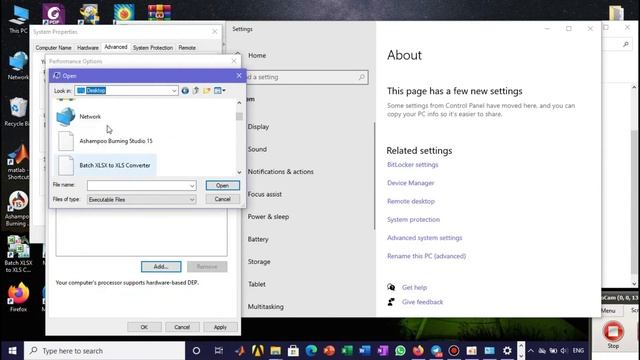Image resolution: width=640 pixels, height=360 pixels.
Task: Click the taskbar search box
Action: (104, 351)
